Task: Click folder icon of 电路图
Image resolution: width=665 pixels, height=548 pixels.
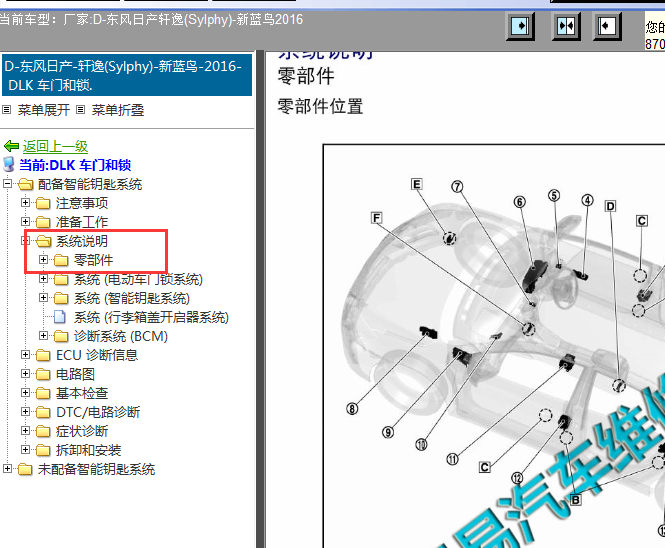Action: 43,374
